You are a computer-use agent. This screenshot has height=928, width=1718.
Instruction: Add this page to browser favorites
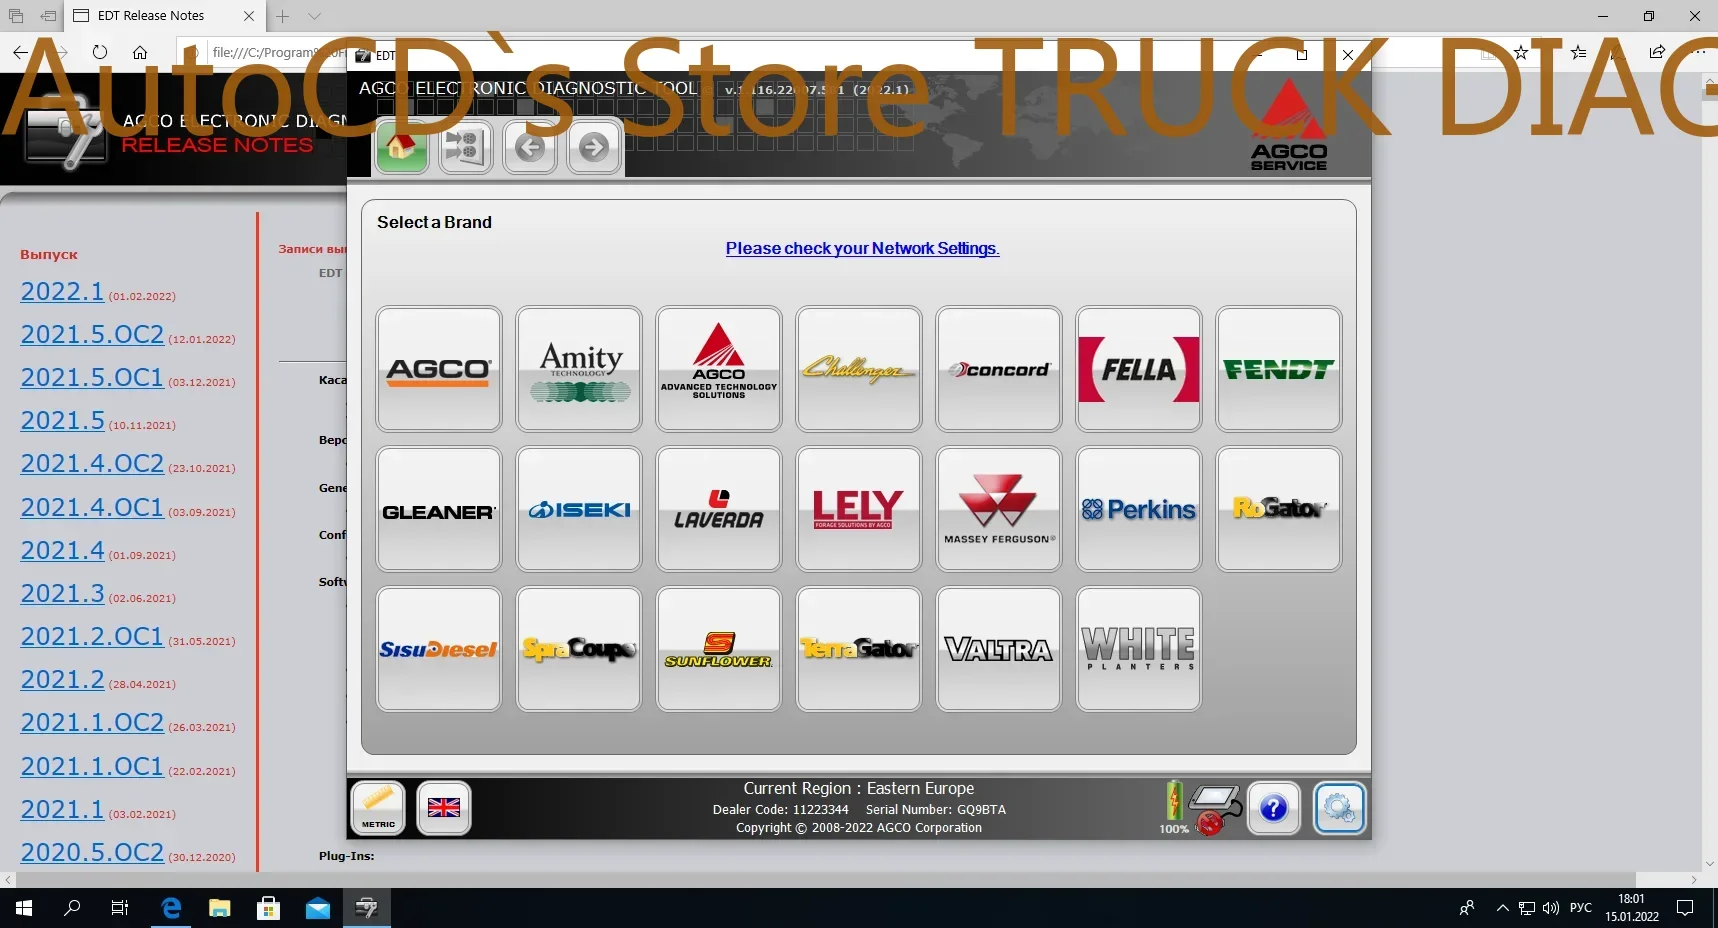[x=1521, y=52]
